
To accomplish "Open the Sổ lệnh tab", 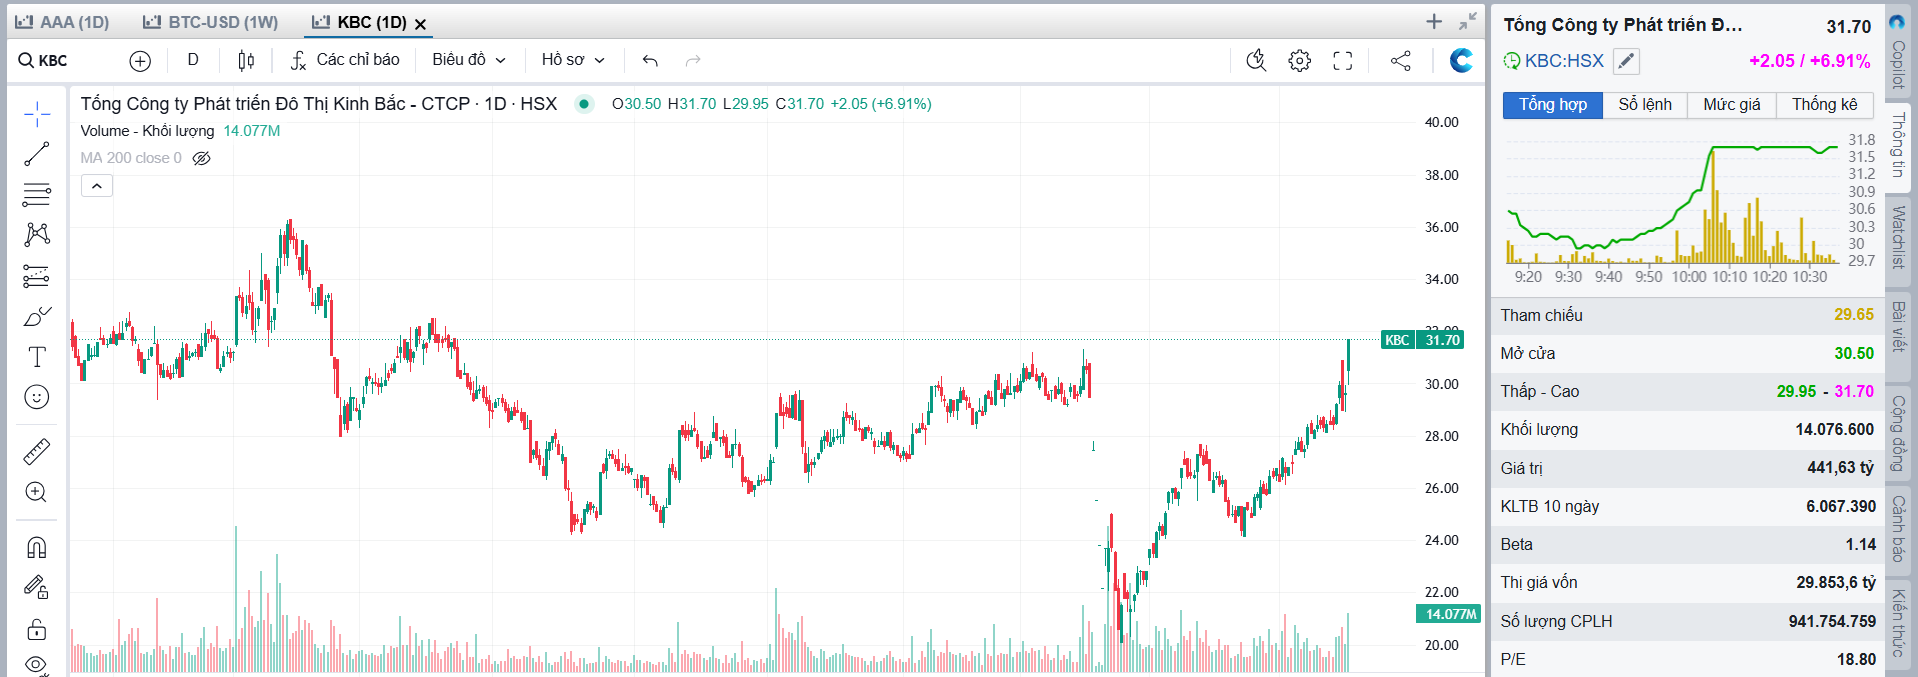I will tap(1645, 105).
